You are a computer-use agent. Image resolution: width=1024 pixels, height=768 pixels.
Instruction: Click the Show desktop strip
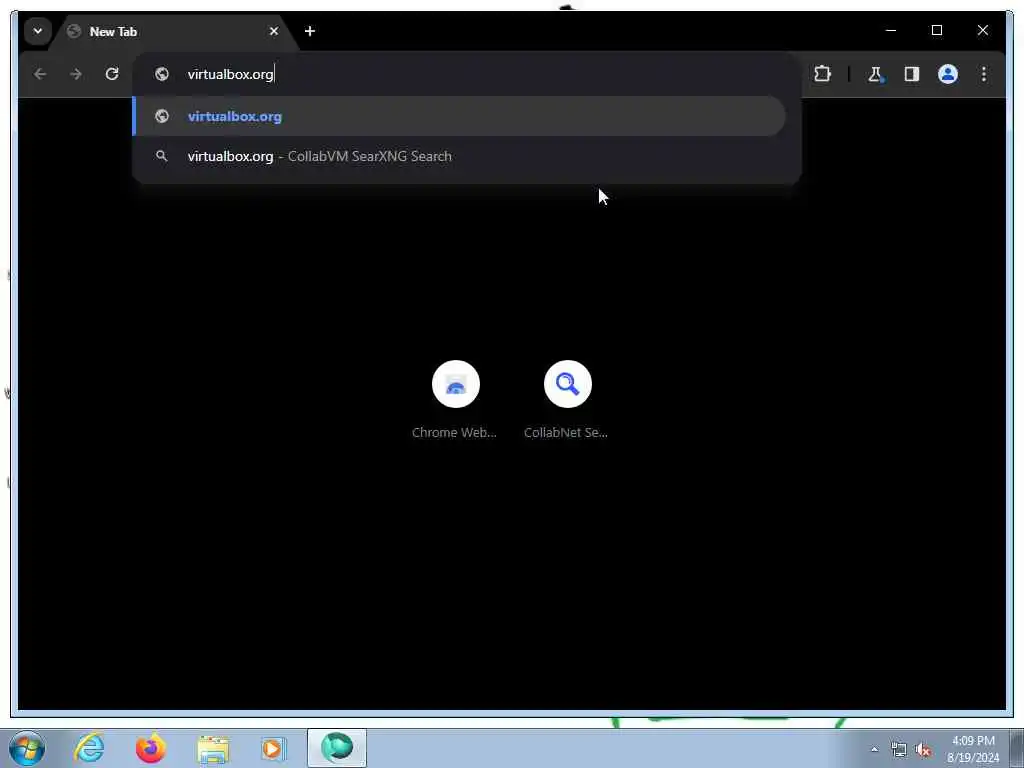(1017, 748)
